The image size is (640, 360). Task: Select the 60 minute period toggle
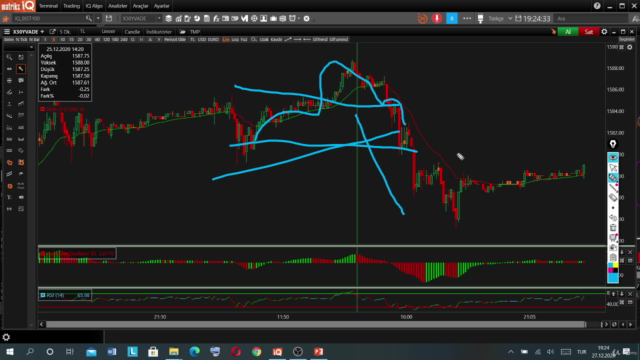click(97, 40)
